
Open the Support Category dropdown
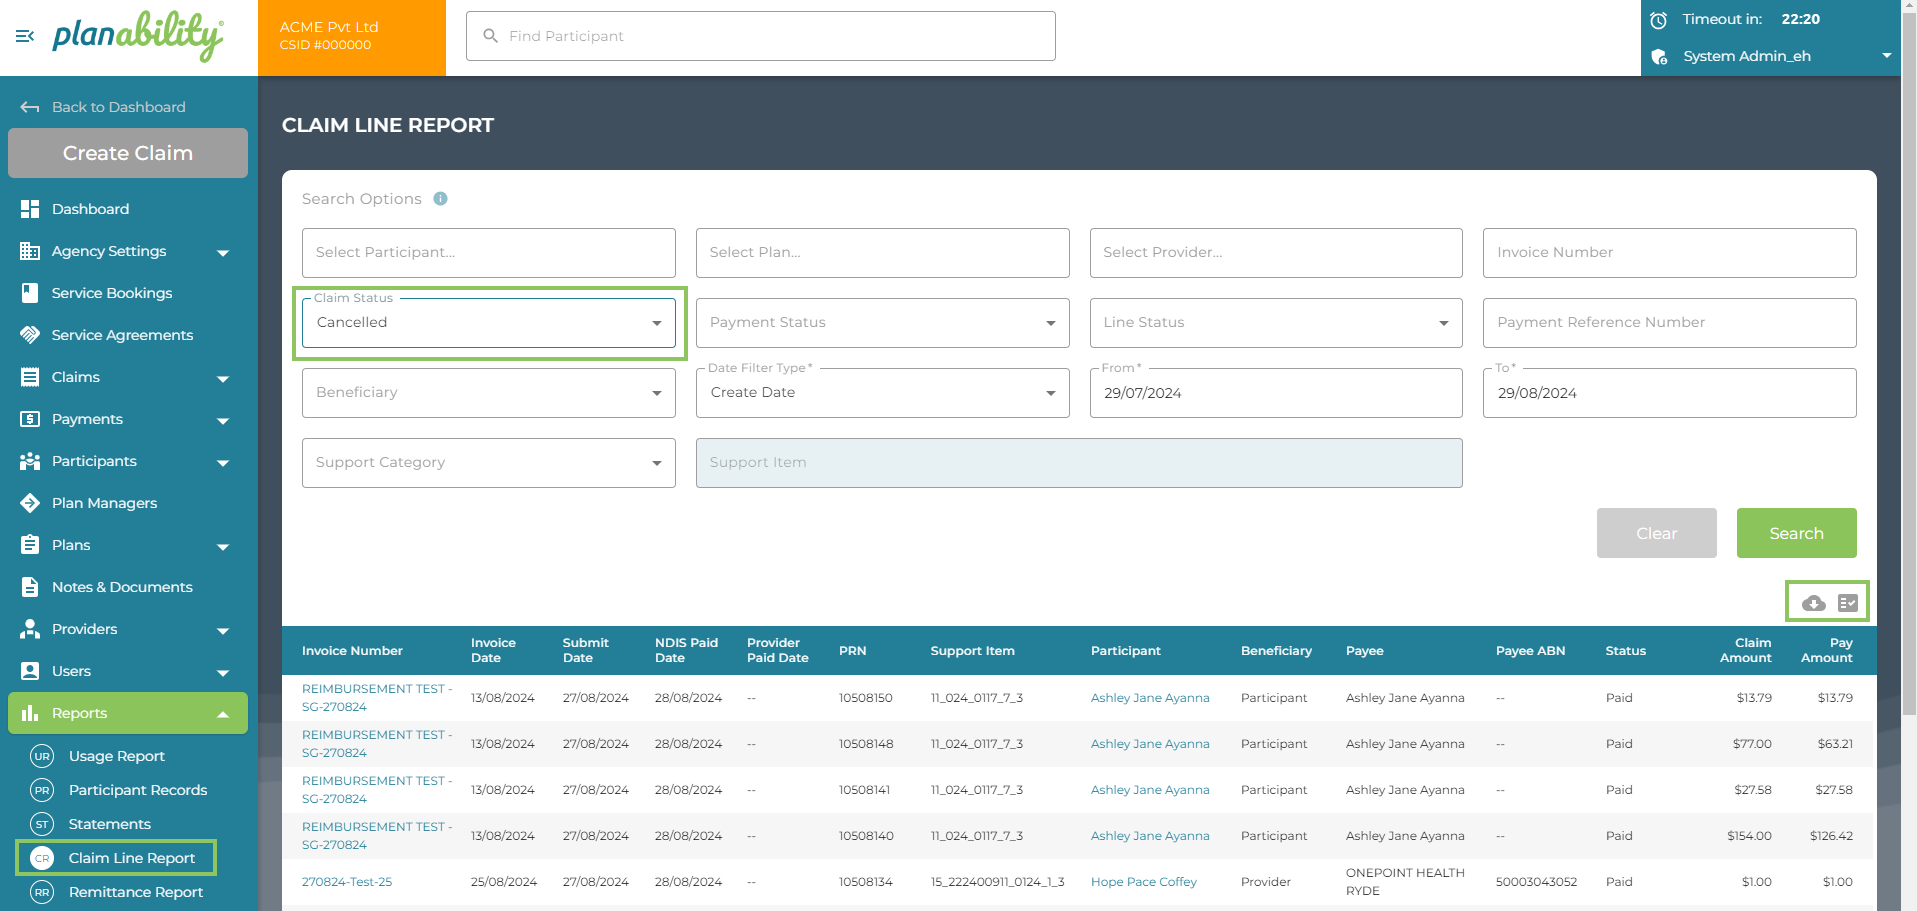pyautogui.click(x=489, y=463)
